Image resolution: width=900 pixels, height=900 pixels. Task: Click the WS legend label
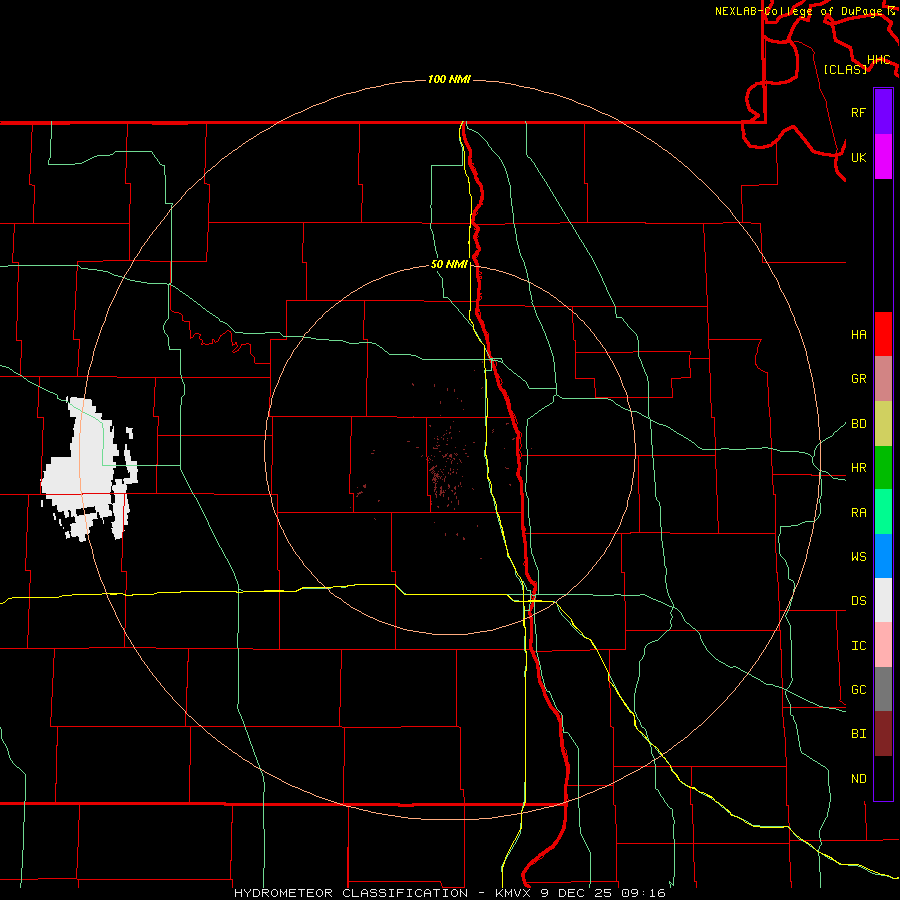[x=858, y=557]
